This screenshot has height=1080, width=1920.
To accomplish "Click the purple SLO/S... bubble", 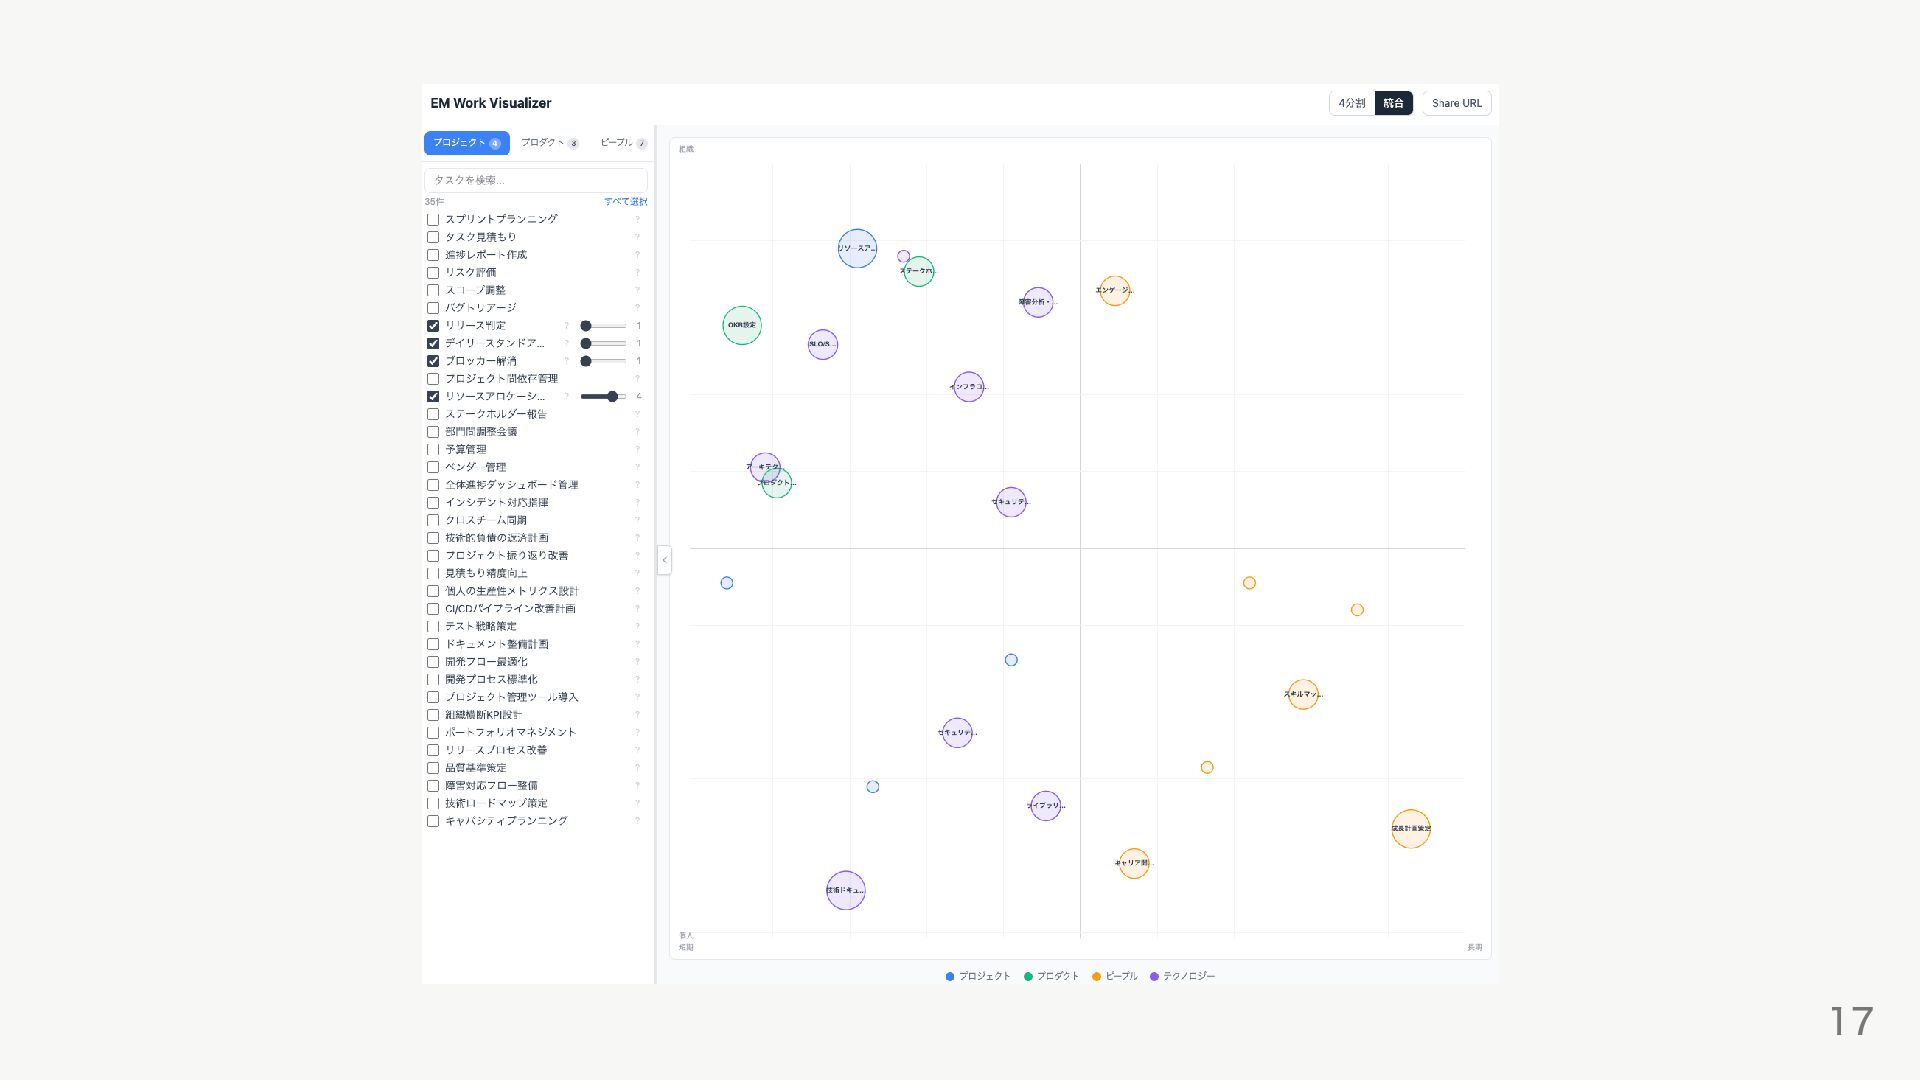I will [x=822, y=344].
